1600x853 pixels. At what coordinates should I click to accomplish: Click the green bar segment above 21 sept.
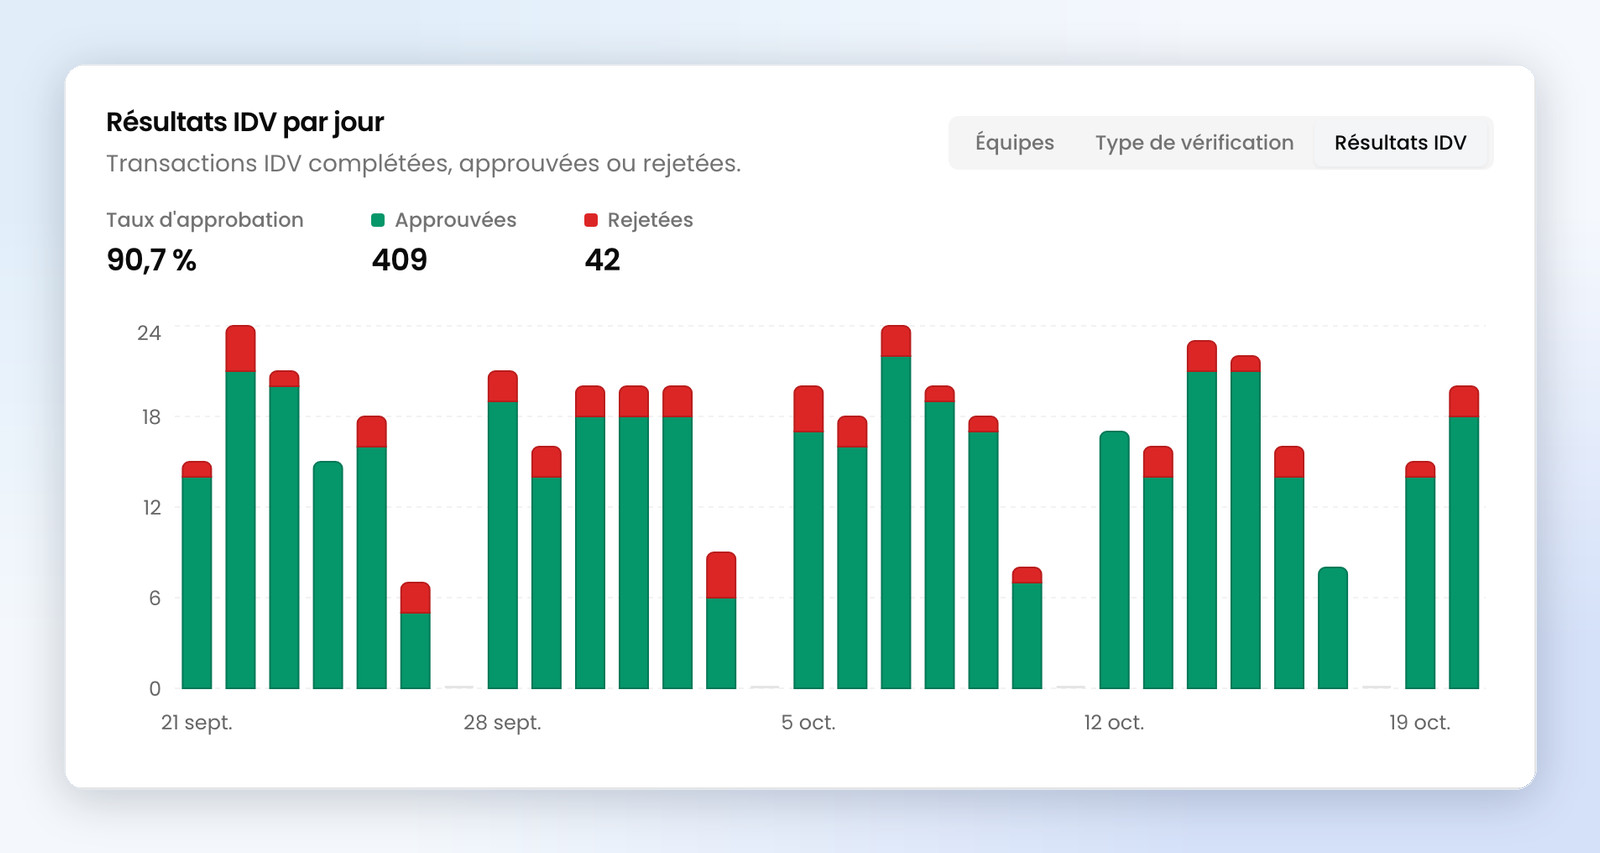coord(197,583)
